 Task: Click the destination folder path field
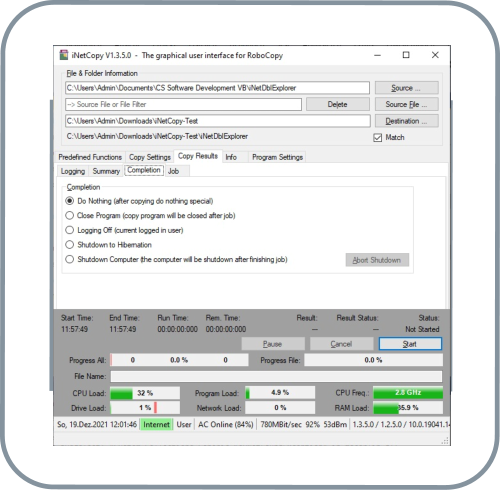(218, 121)
